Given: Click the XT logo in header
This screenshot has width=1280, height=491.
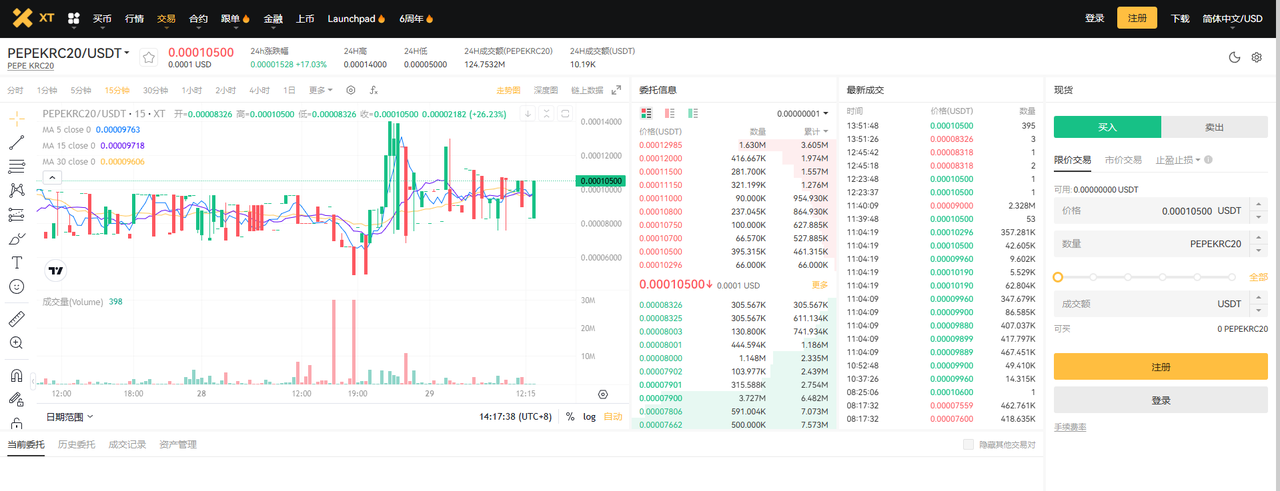Looking at the screenshot, I should click(x=33, y=18).
